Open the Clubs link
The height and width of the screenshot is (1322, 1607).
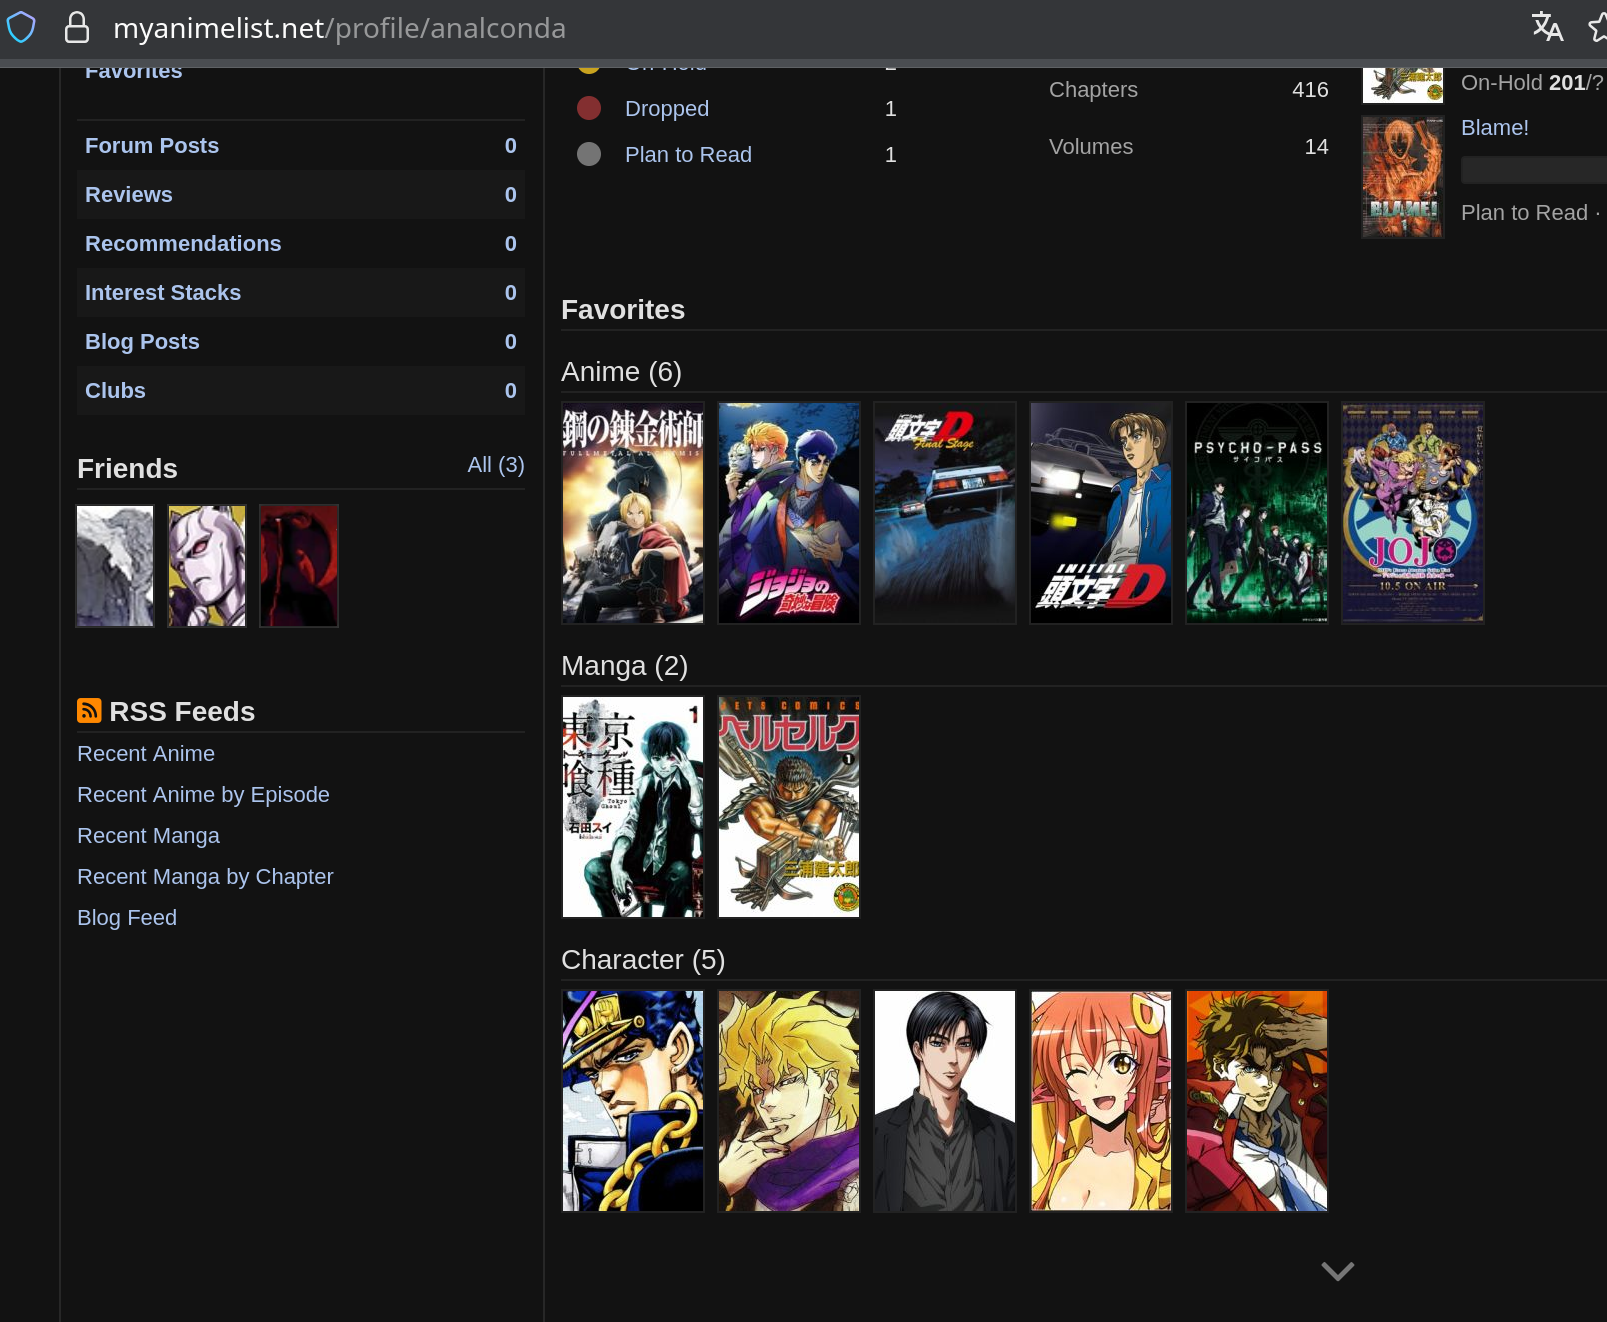(115, 391)
